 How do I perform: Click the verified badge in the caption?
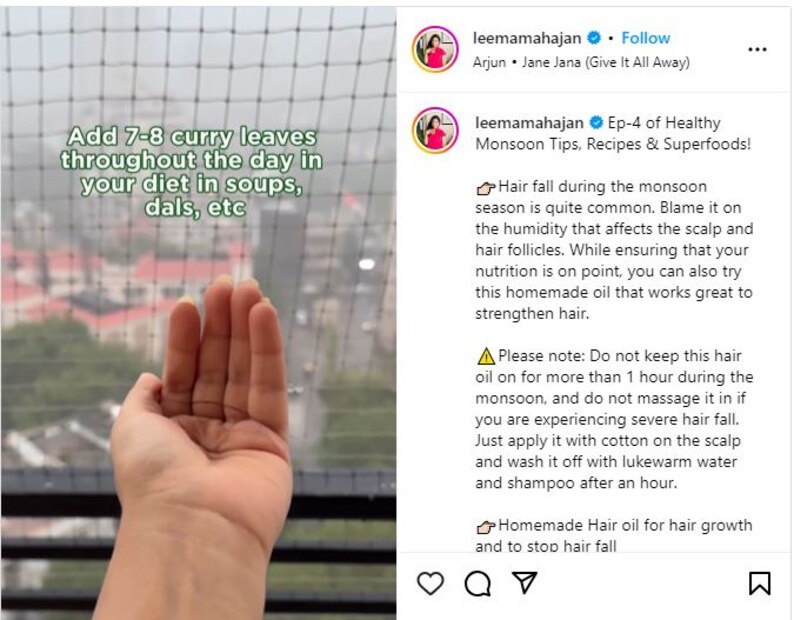597,123
